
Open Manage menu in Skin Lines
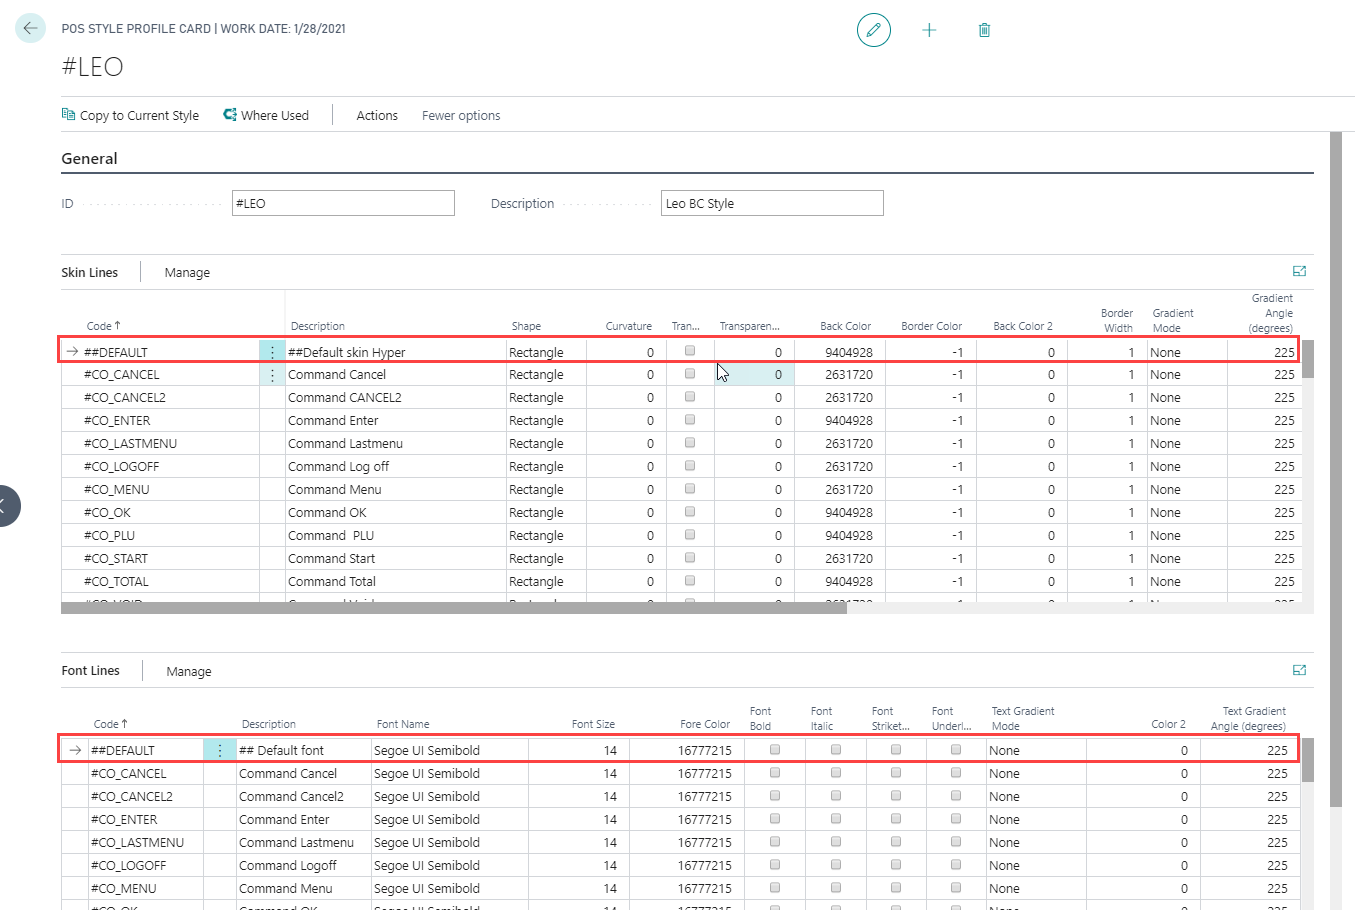(187, 272)
